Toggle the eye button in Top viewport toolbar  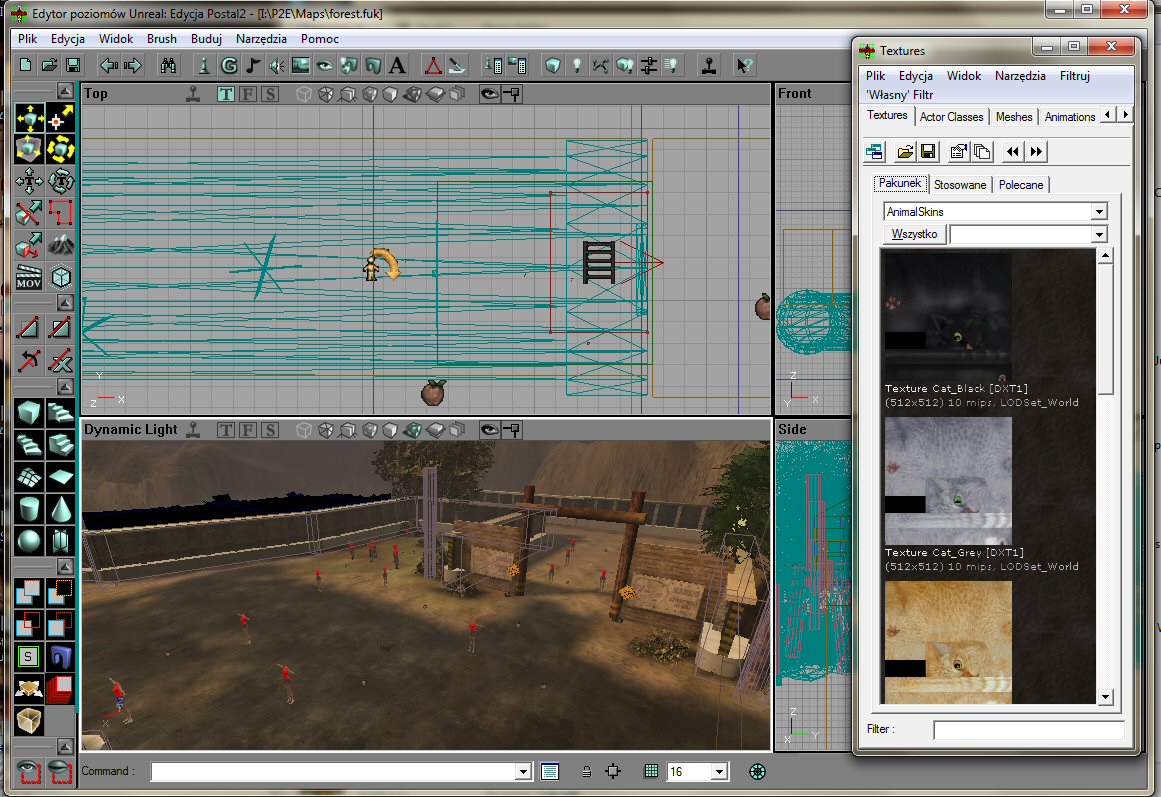tap(489, 94)
